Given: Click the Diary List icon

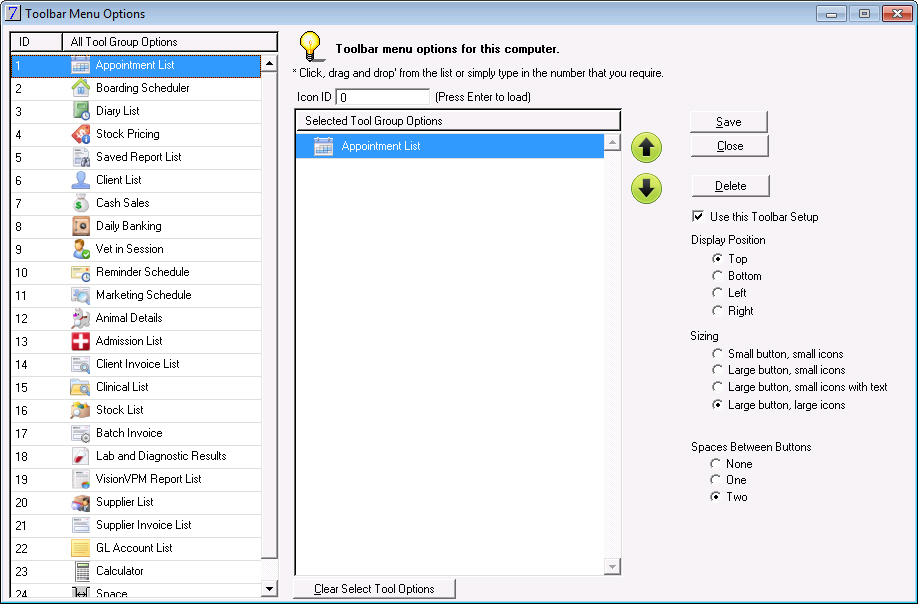Looking at the screenshot, I should (x=80, y=111).
